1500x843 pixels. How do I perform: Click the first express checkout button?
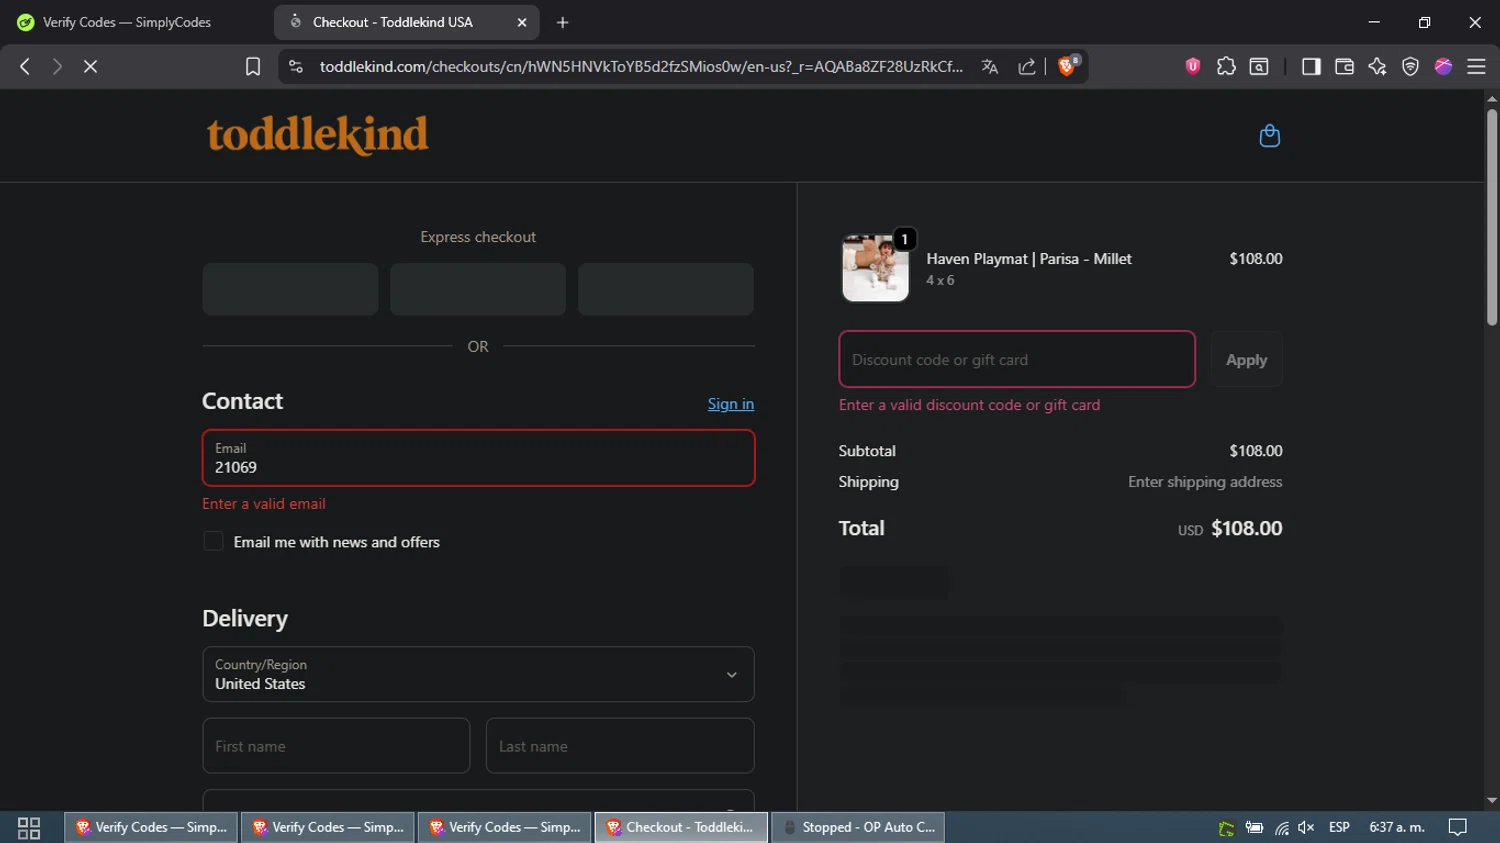[290, 289]
